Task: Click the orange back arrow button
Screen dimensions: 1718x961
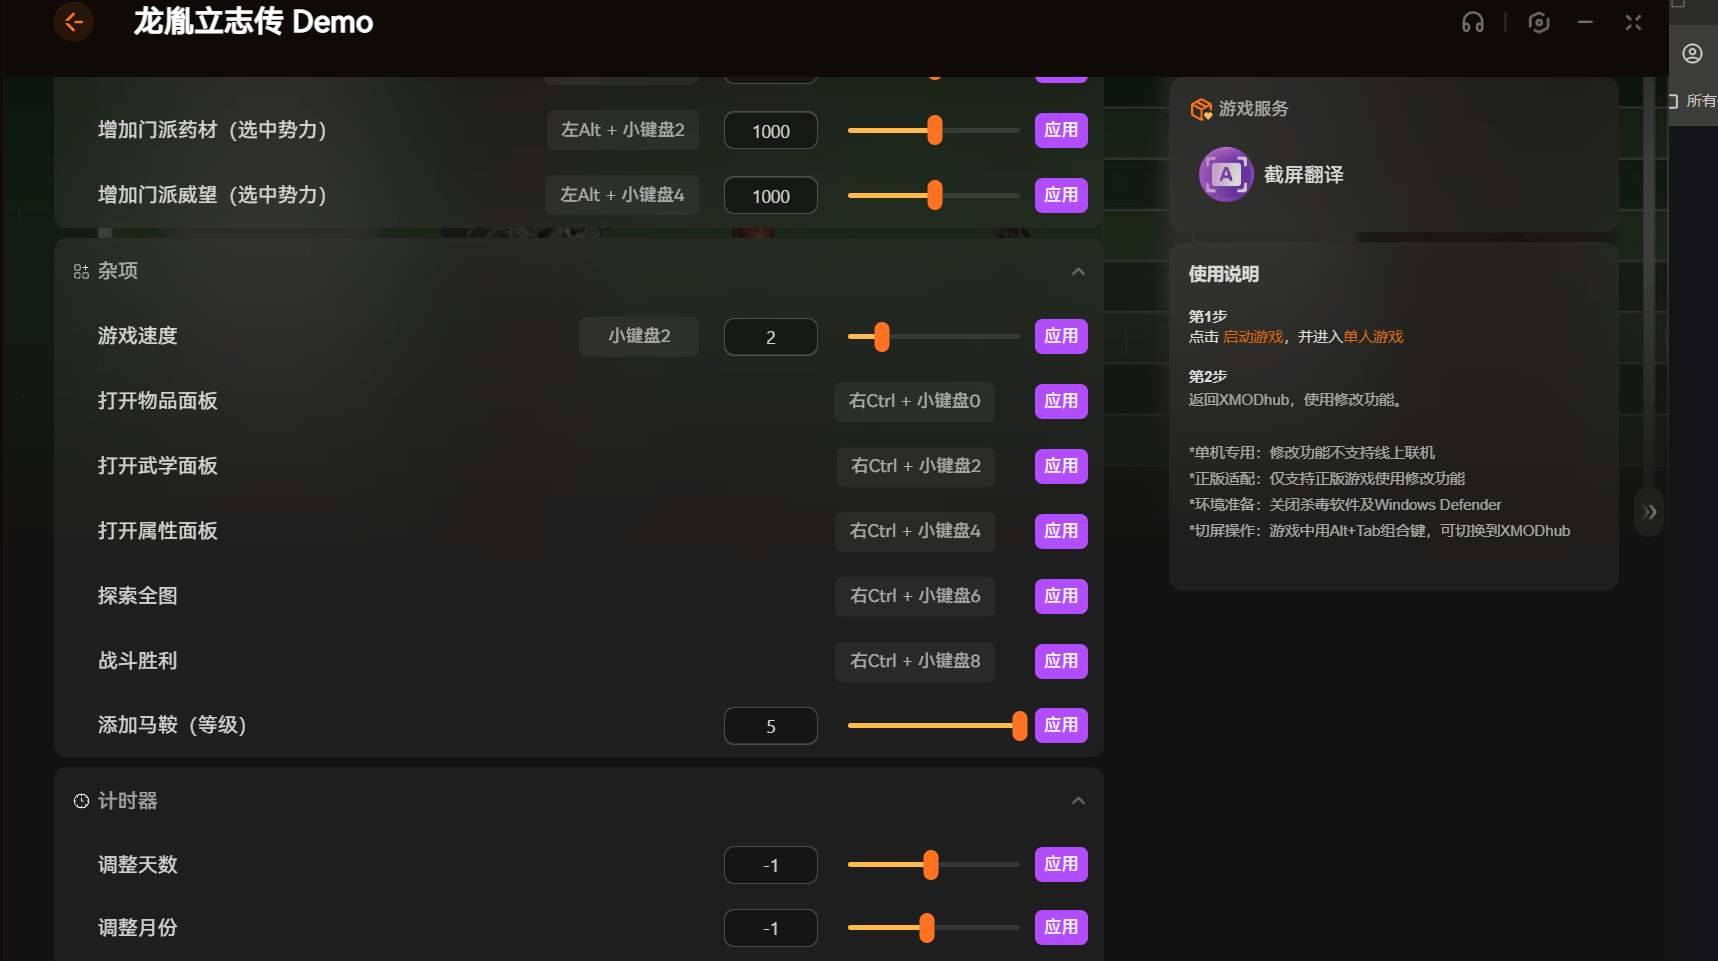Action: [73, 22]
